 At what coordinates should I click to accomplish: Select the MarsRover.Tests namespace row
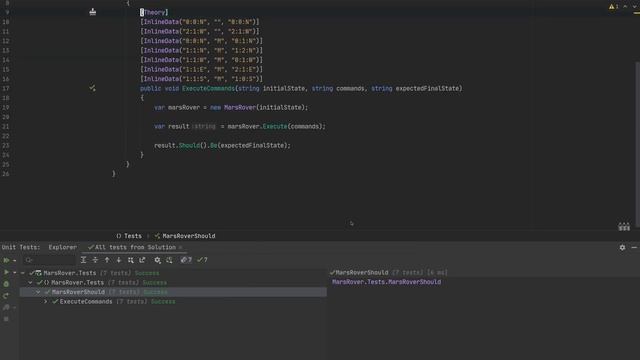[173, 282]
